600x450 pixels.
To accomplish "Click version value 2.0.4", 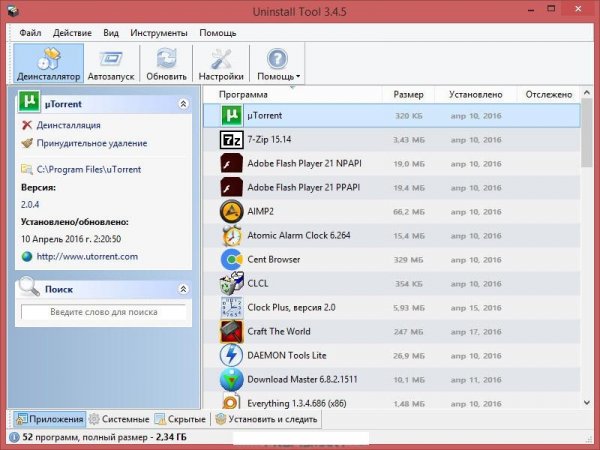I will pos(30,204).
